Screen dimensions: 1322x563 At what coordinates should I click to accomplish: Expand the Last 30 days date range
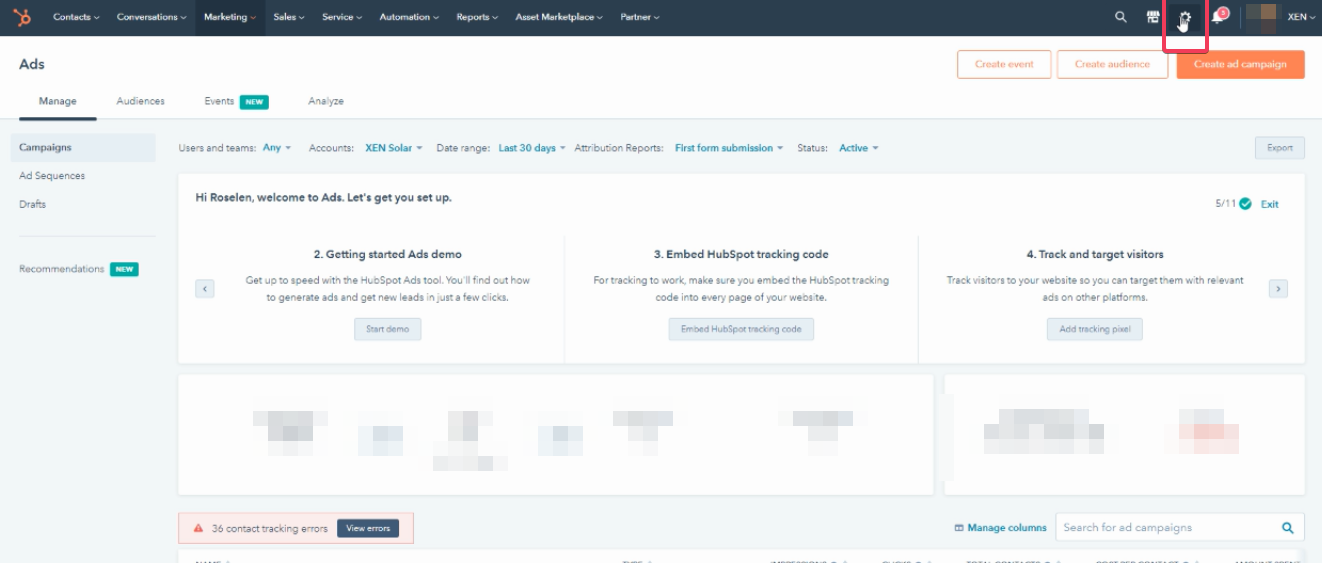coord(532,148)
